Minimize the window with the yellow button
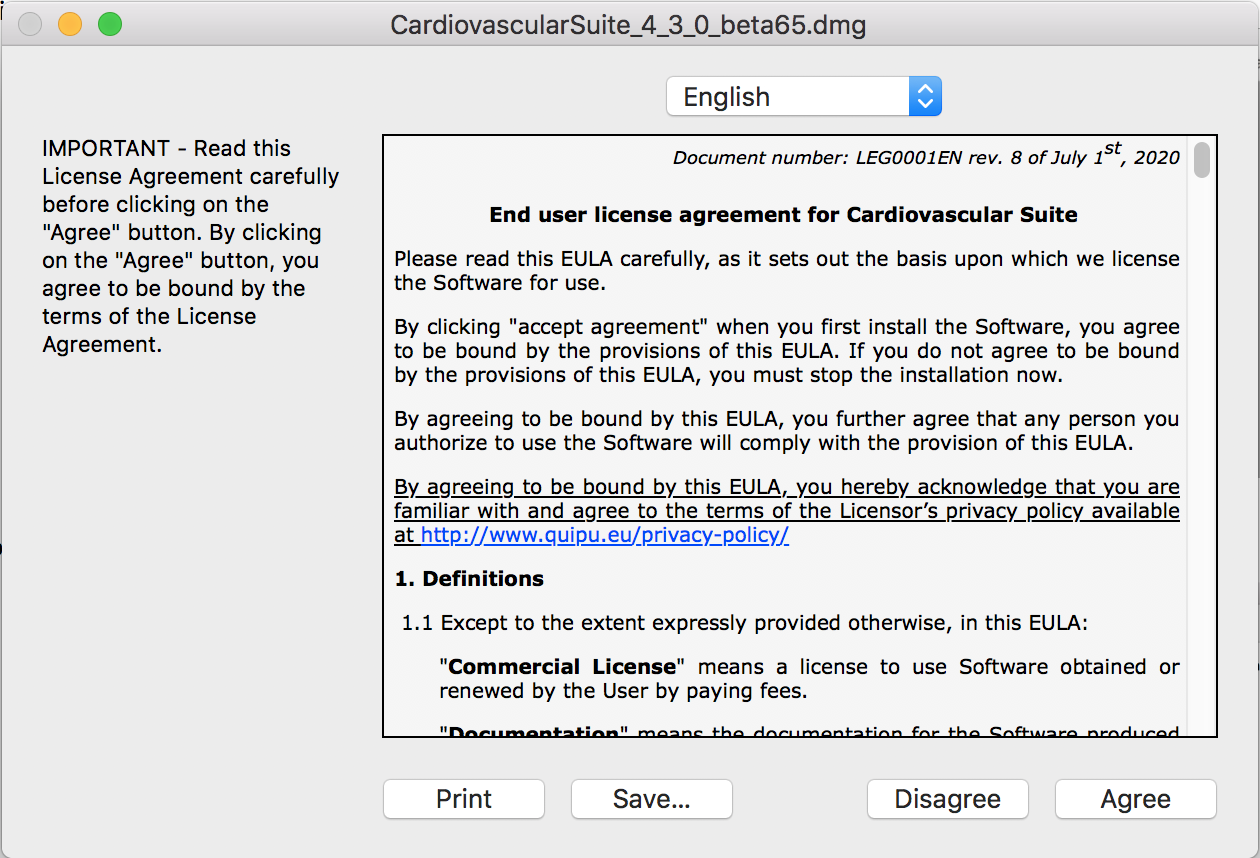1260x858 pixels. [x=70, y=24]
